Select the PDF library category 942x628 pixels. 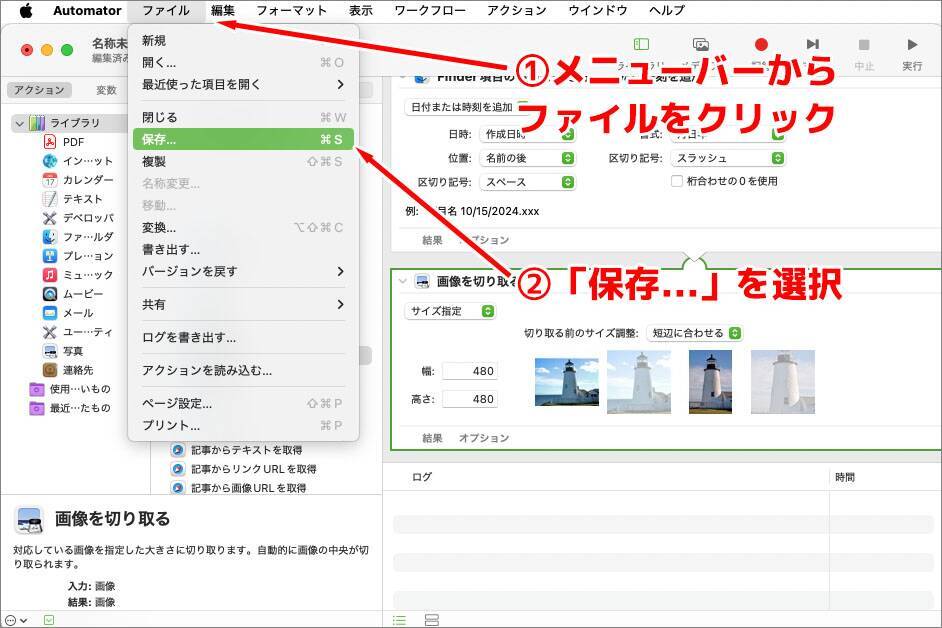tap(72, 142)
